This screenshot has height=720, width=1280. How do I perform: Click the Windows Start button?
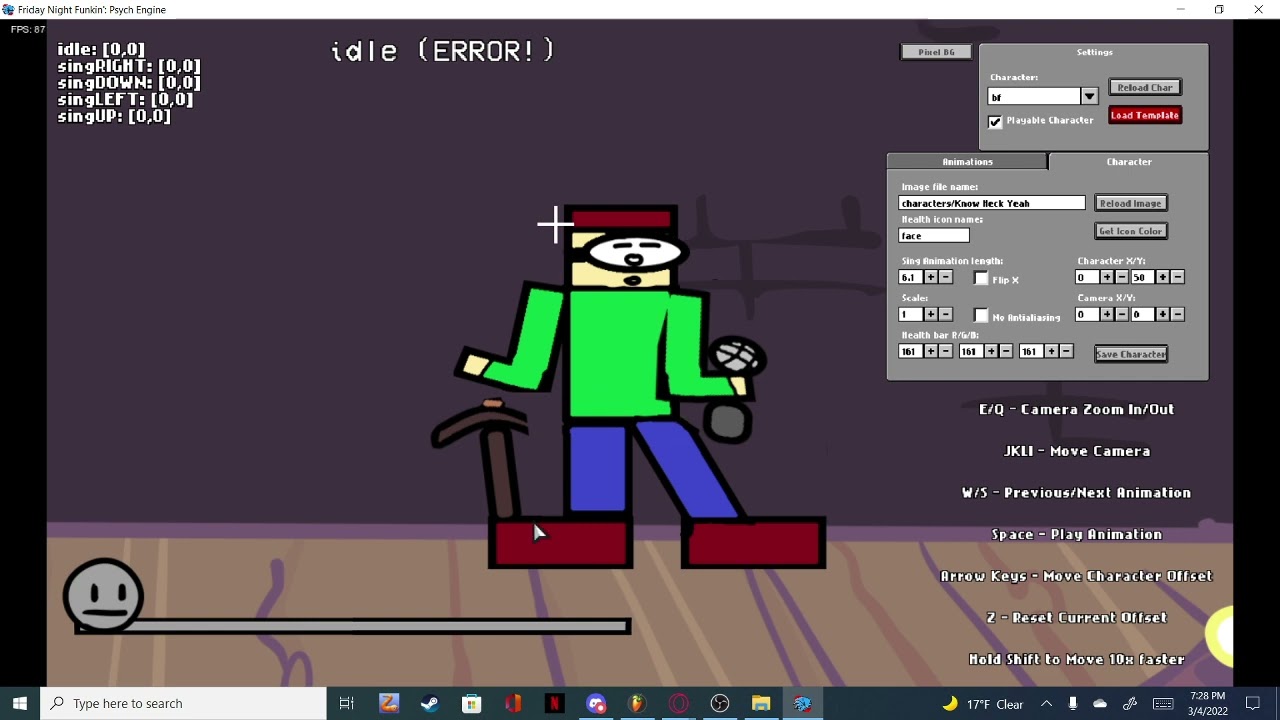tap(20, 703)
